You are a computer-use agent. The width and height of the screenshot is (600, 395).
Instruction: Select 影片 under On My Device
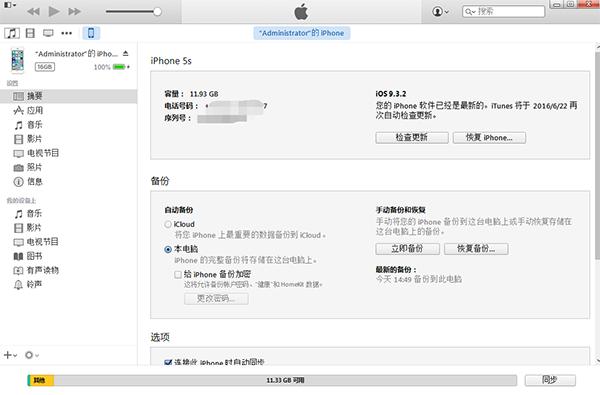[x=34, y=228]
